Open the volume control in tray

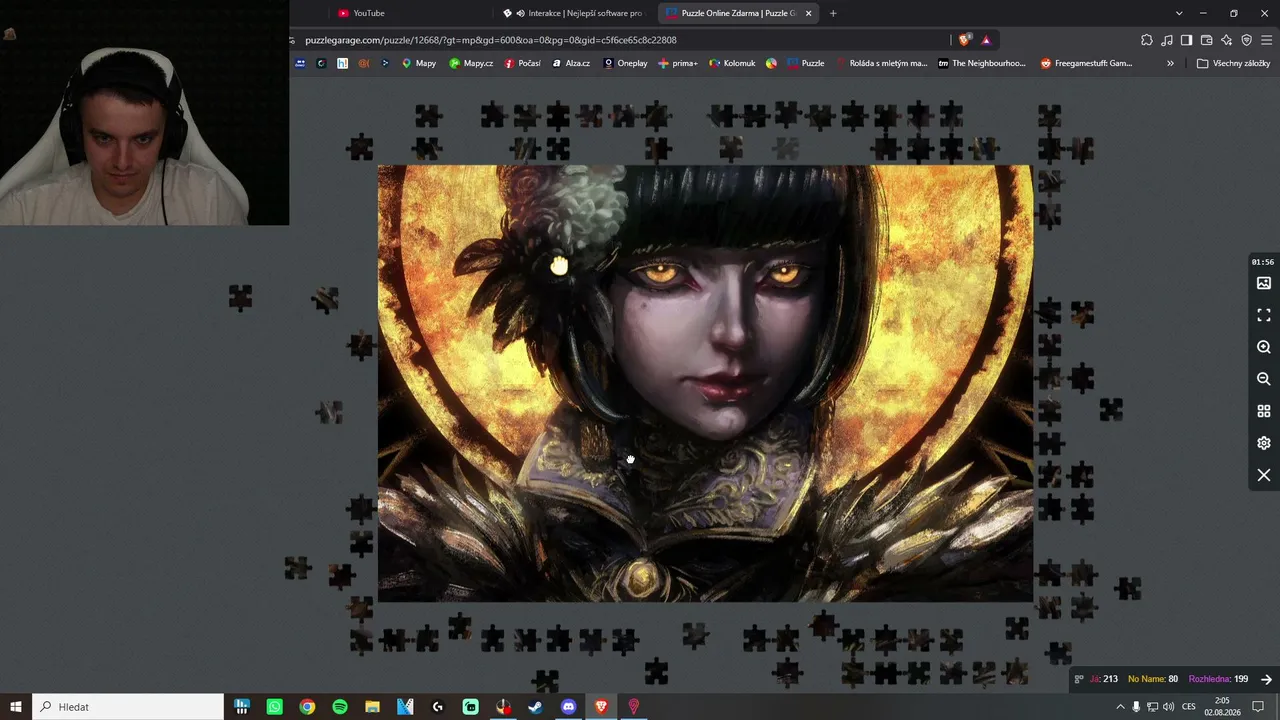pos(1168,707)
